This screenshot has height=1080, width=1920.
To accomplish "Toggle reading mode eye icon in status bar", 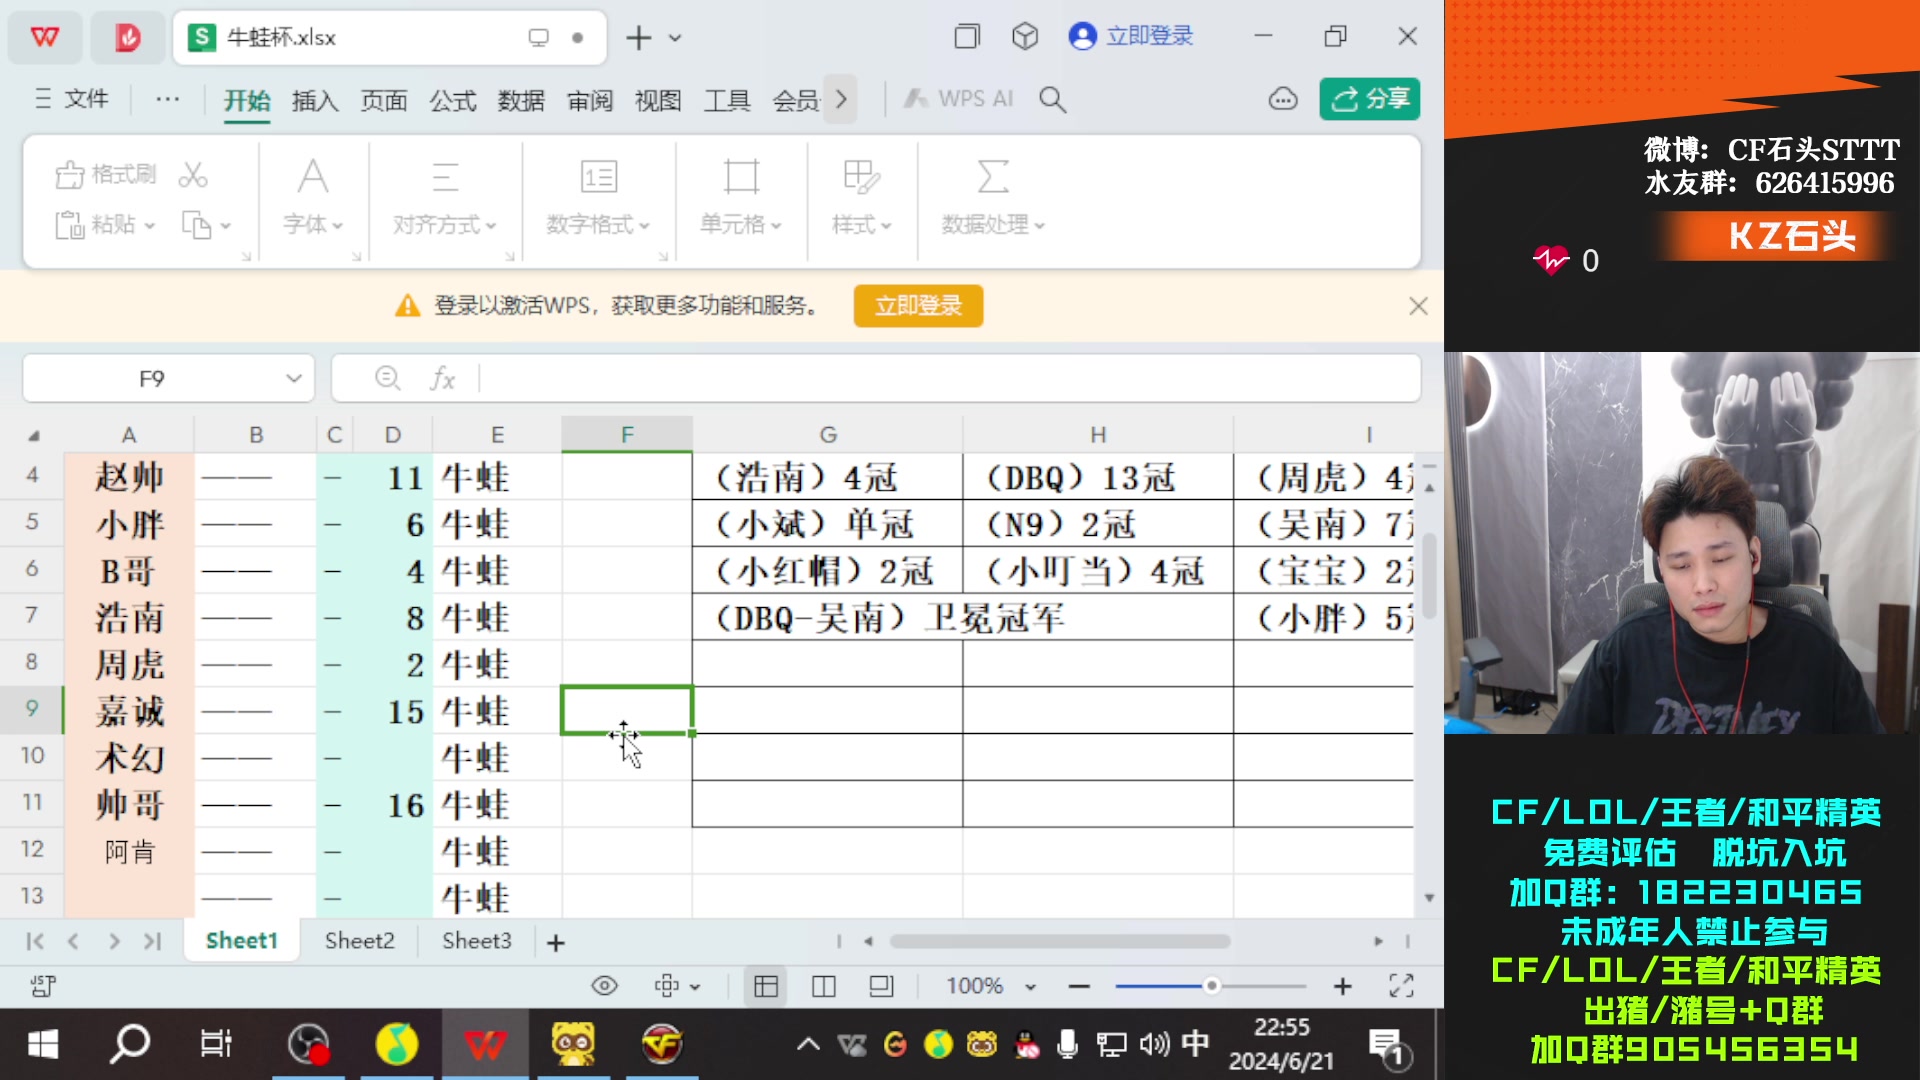I will pyautogui.click(x=604, y=986).
